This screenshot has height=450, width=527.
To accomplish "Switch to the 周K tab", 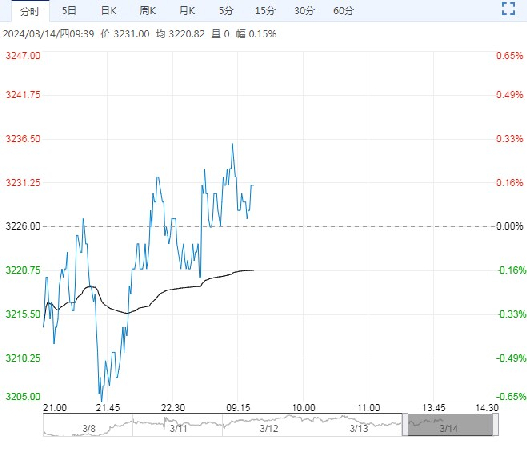I will click(x=148, y=11).
